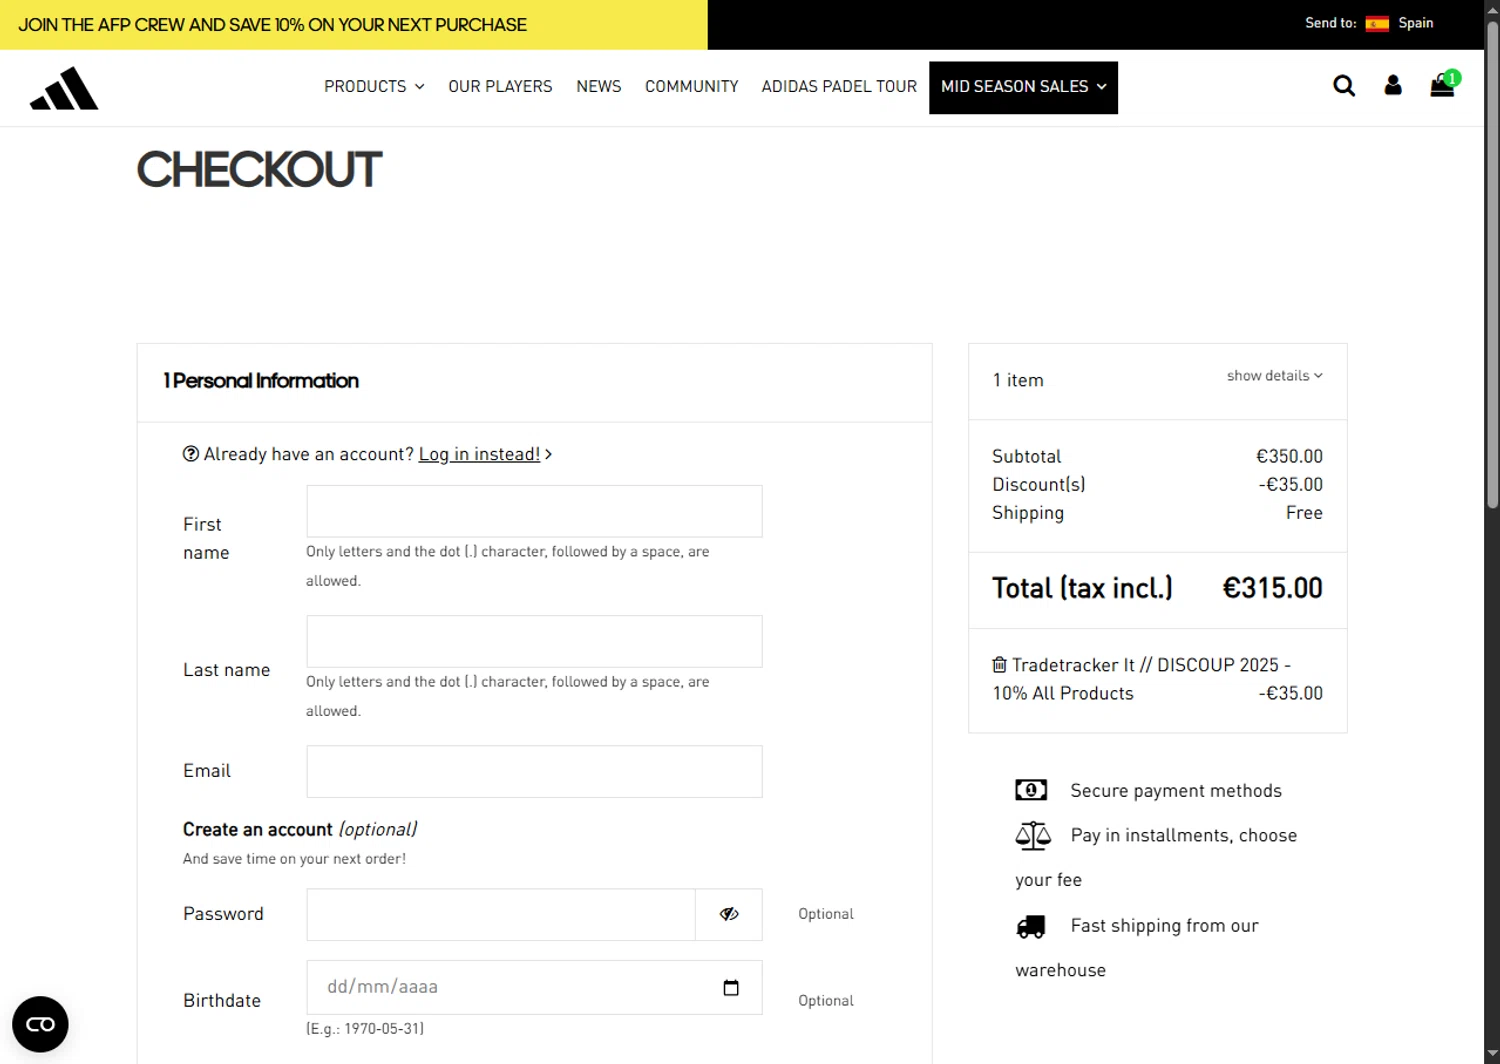Open the user account icon

click(x=1393, y=85)
